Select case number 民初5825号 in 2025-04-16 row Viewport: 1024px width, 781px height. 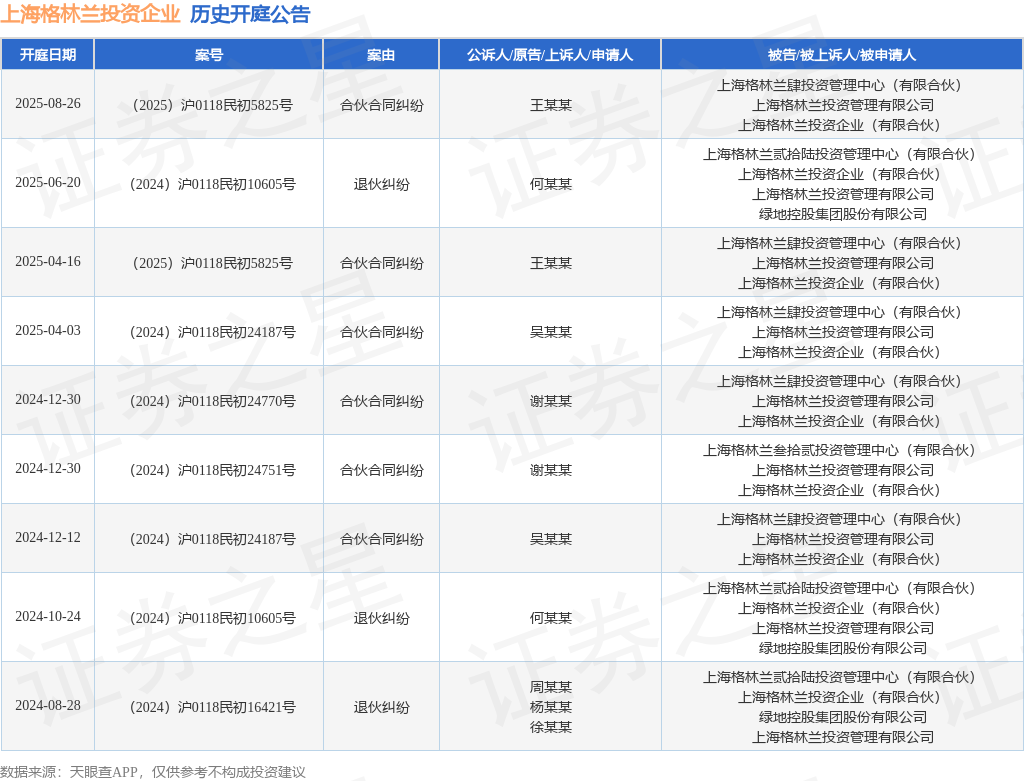pyautogui.click(x=212, y=263)
